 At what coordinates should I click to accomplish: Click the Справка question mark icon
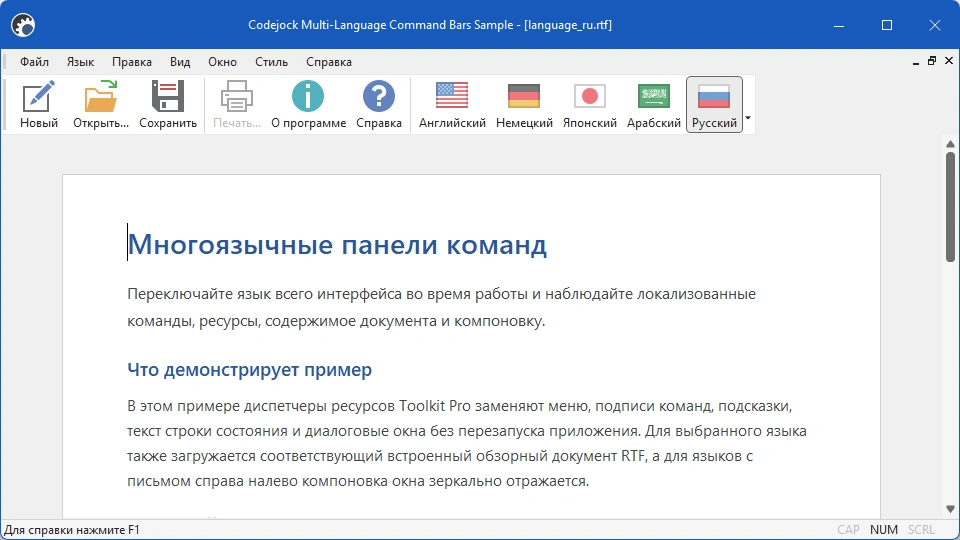[x=379, y=97]
